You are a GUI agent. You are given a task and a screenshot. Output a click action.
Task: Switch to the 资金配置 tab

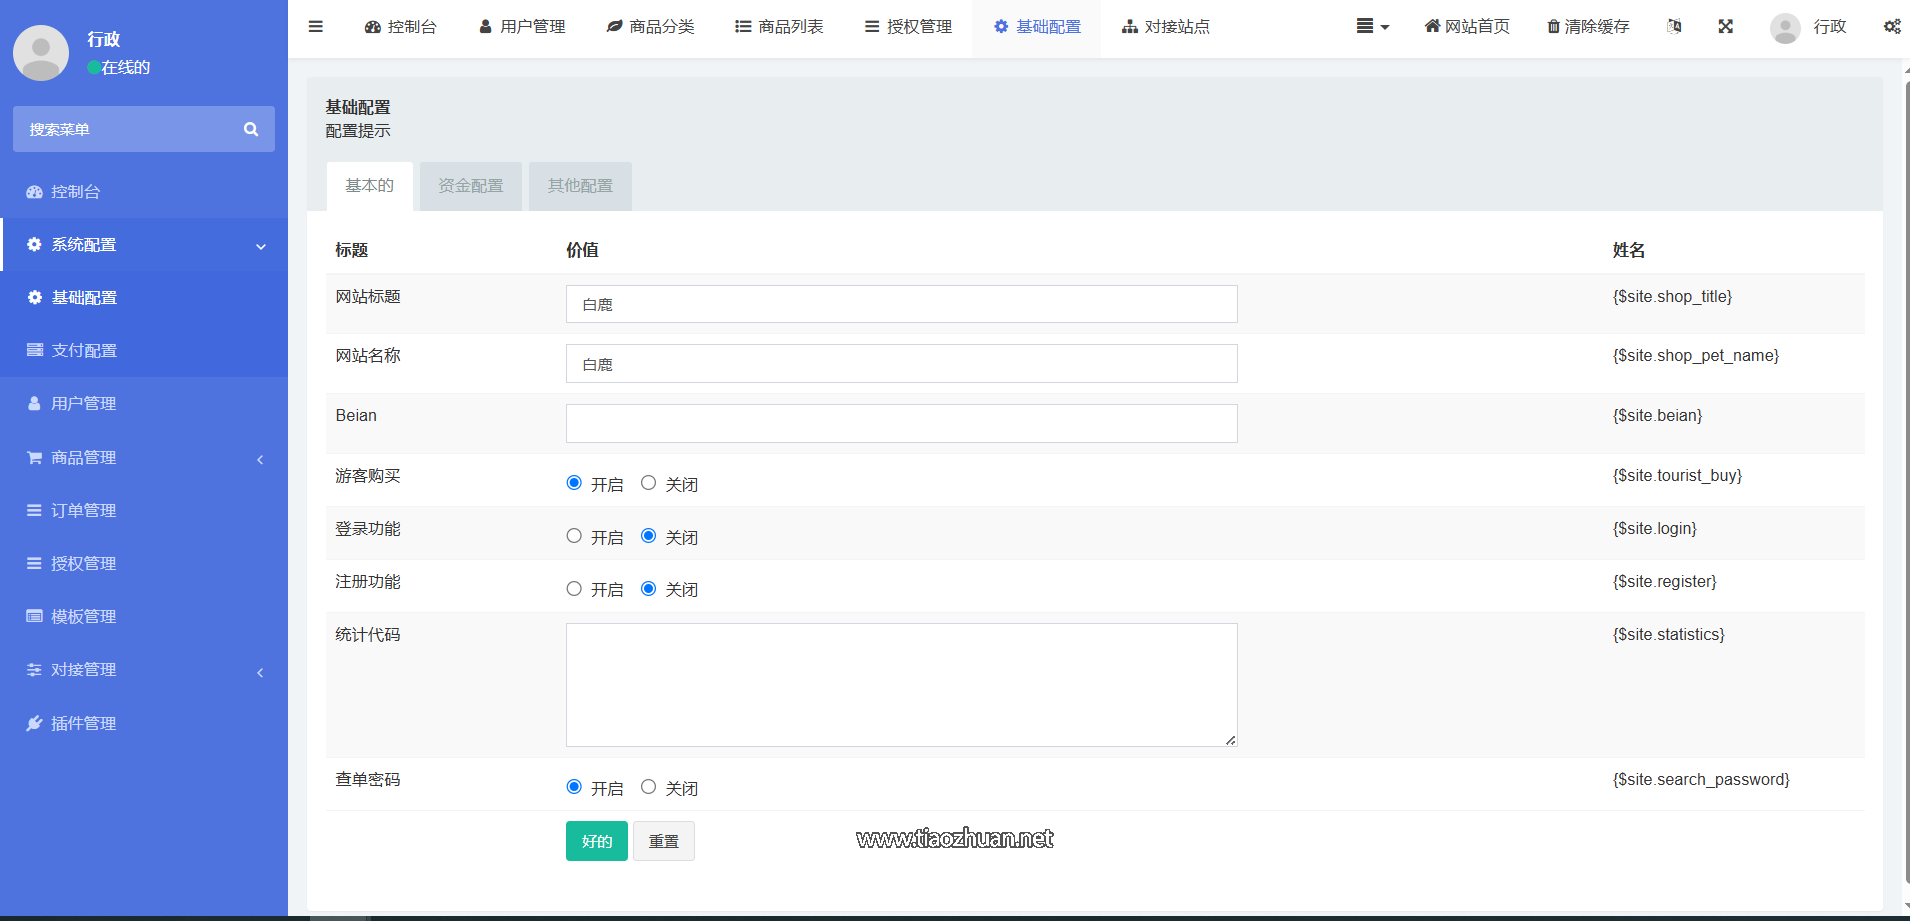coord(470,185)
